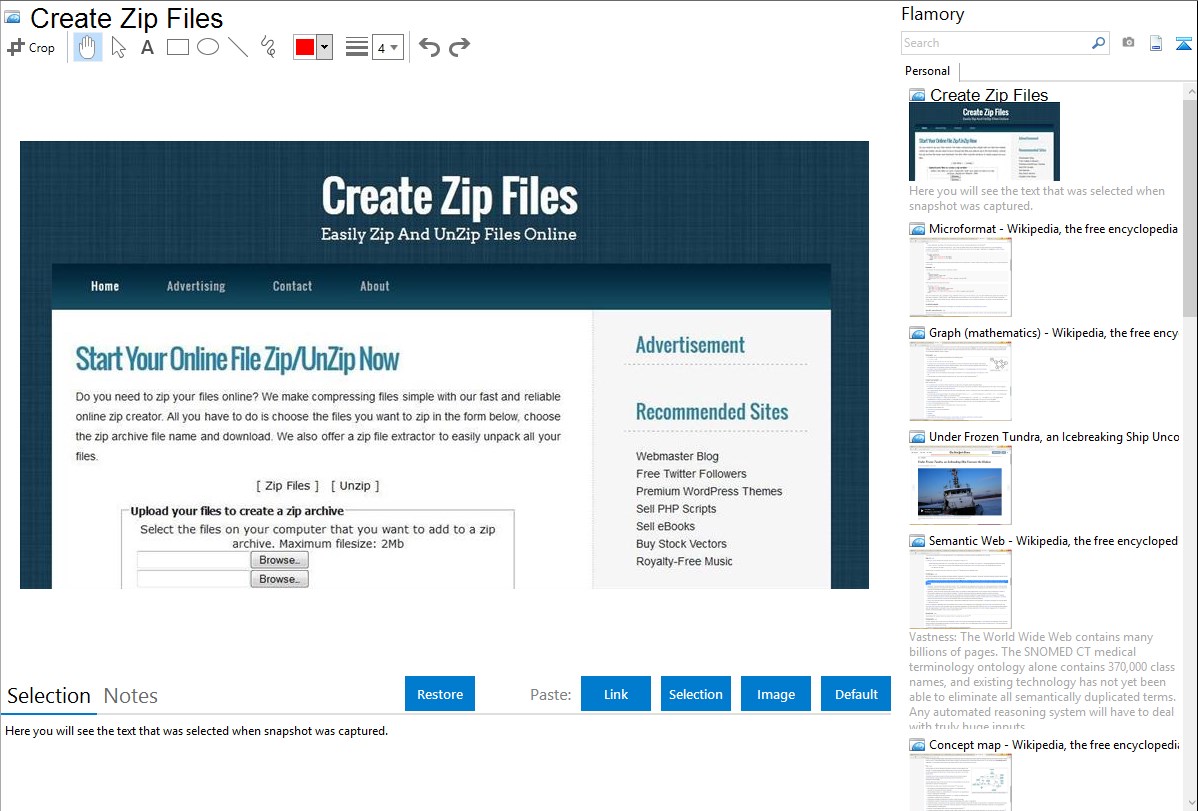Open the Personal tab
The image size is (1198, 811).
(x=927, y=71)
